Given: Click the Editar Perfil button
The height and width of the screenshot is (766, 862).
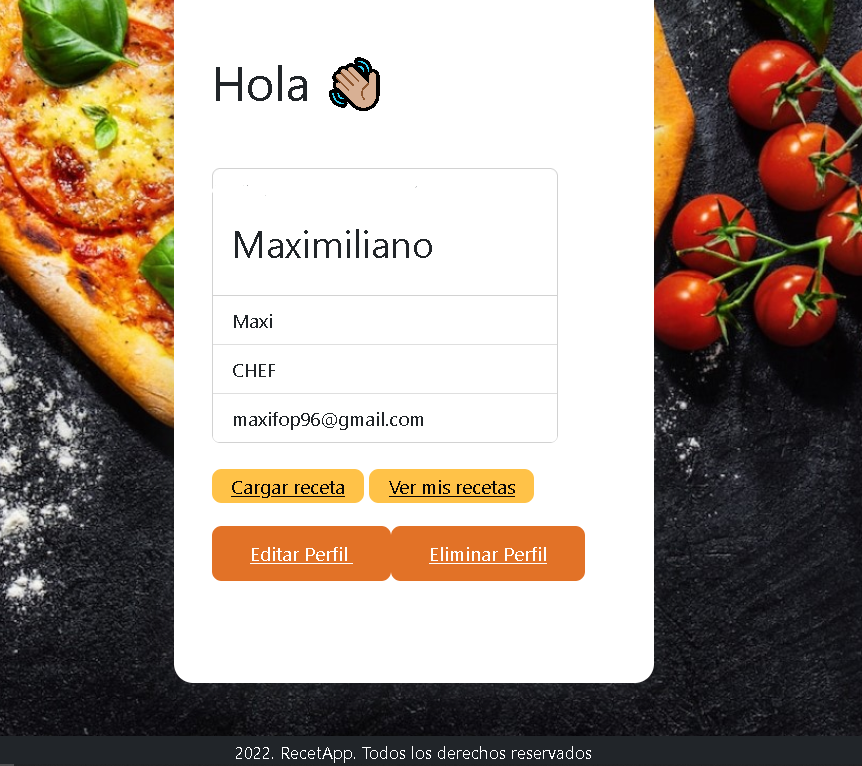Looking at the screenshot, I should [301, 553].
